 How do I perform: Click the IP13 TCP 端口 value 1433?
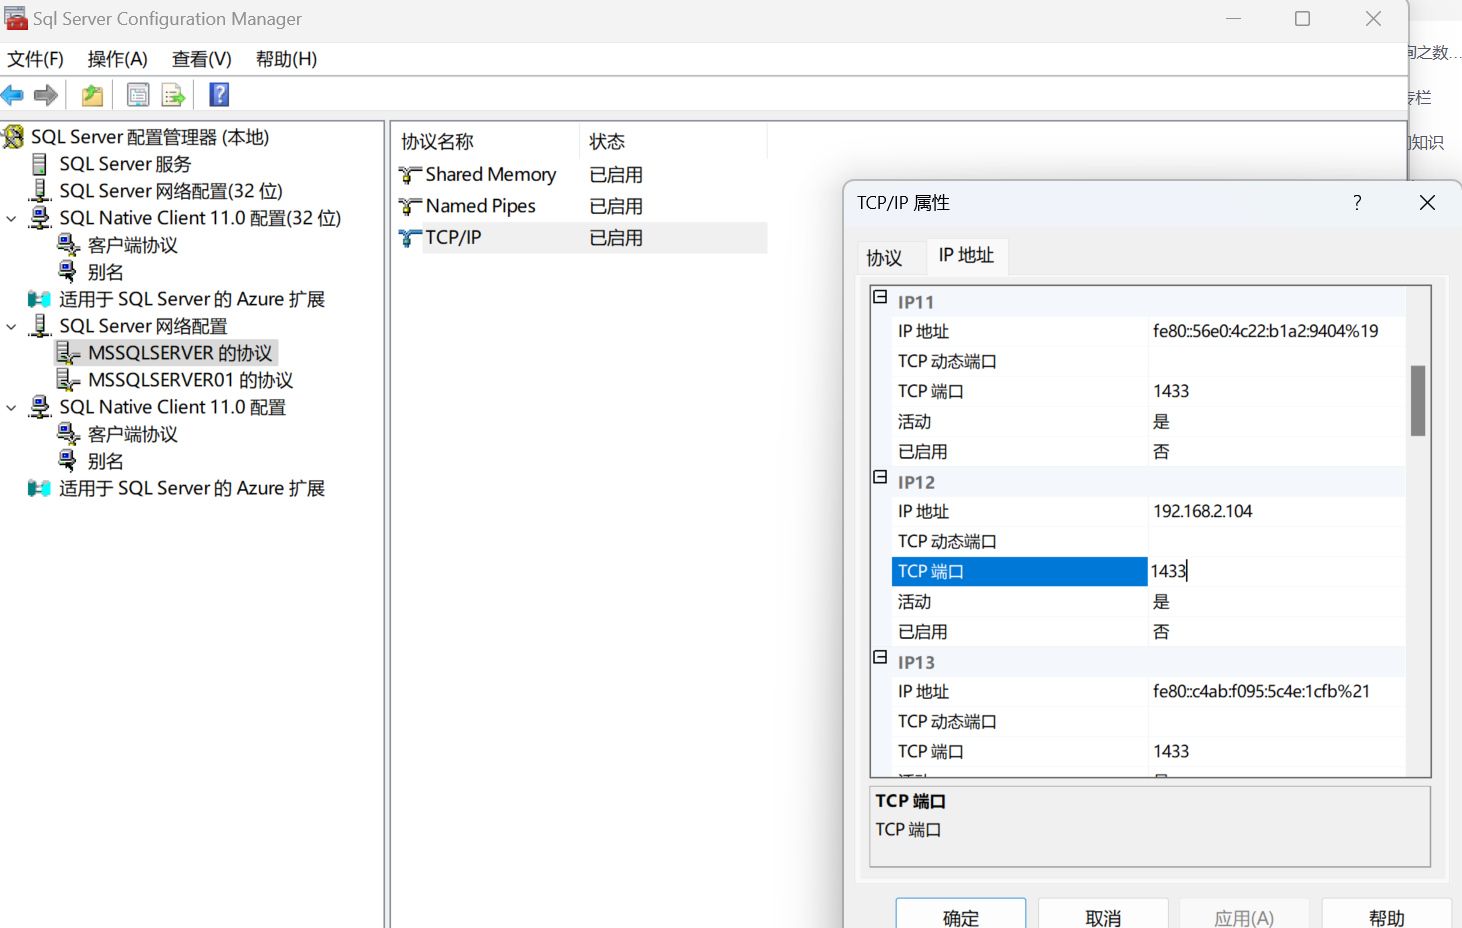1171,751
